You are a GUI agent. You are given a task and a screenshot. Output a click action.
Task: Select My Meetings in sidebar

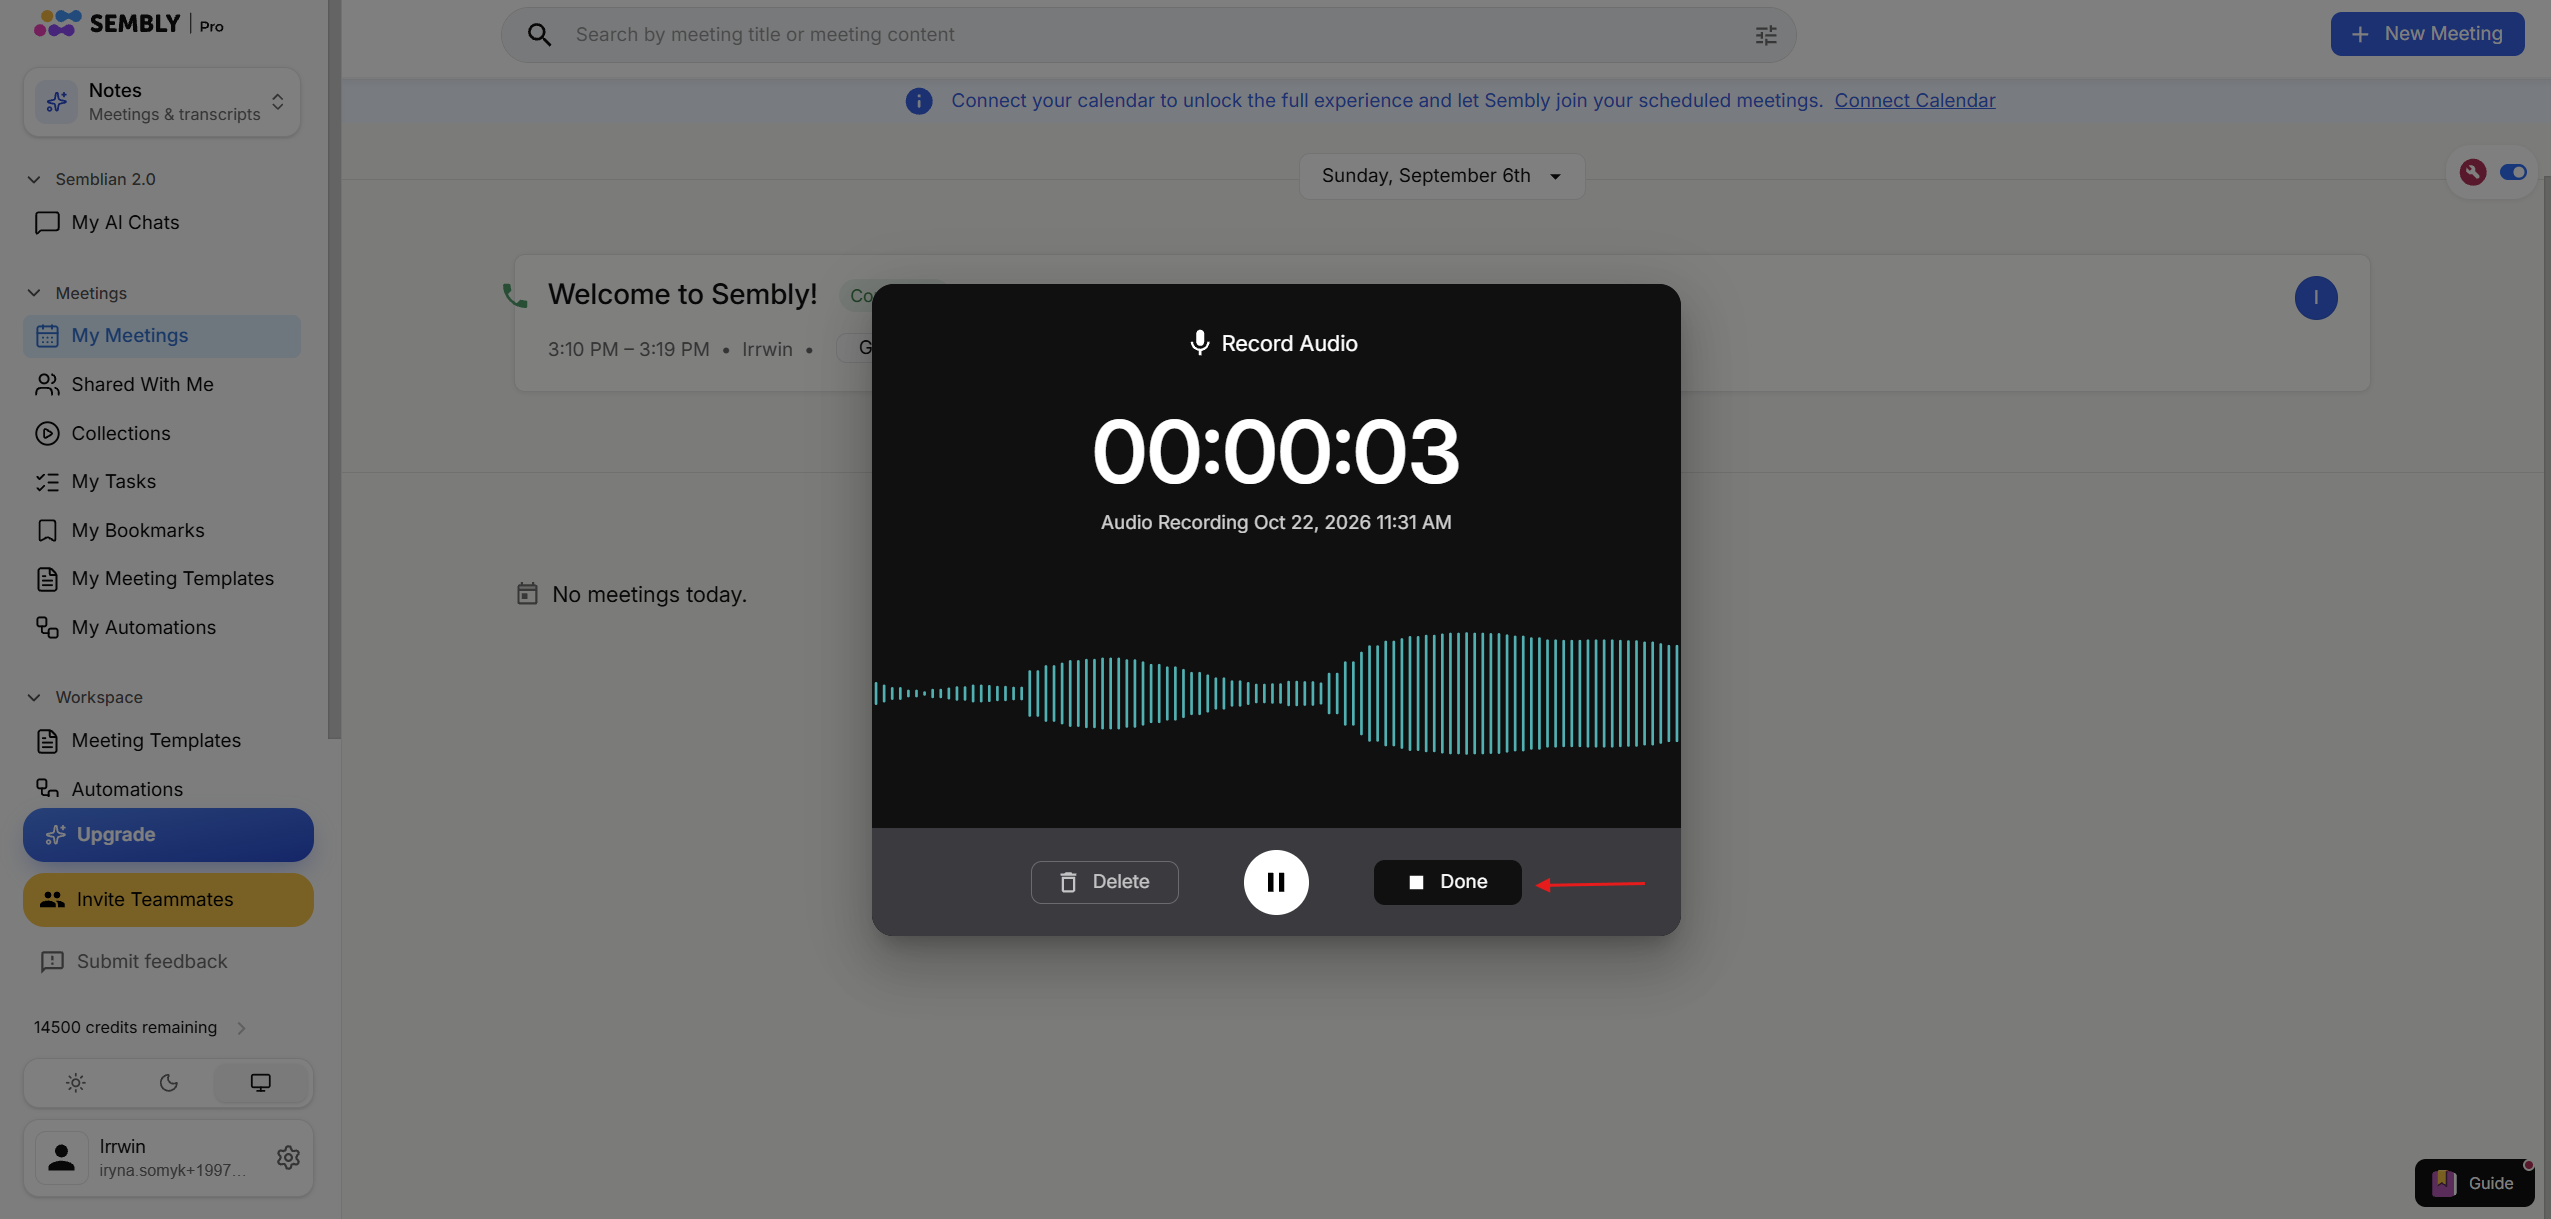point(162,336)
